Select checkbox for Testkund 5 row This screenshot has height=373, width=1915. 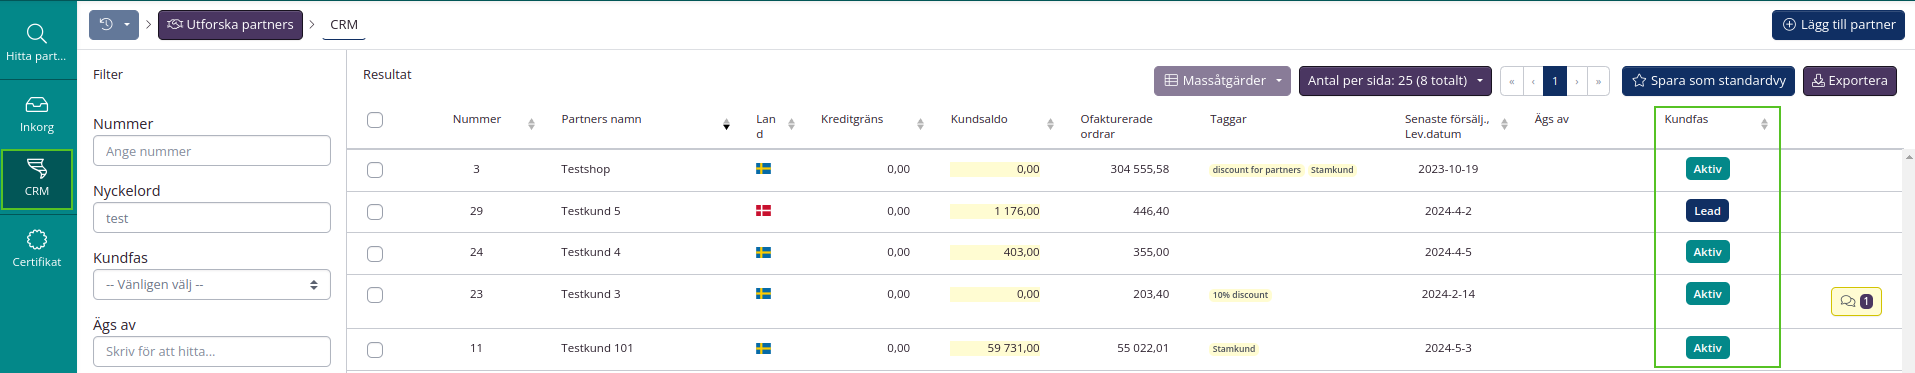[375, 212]
